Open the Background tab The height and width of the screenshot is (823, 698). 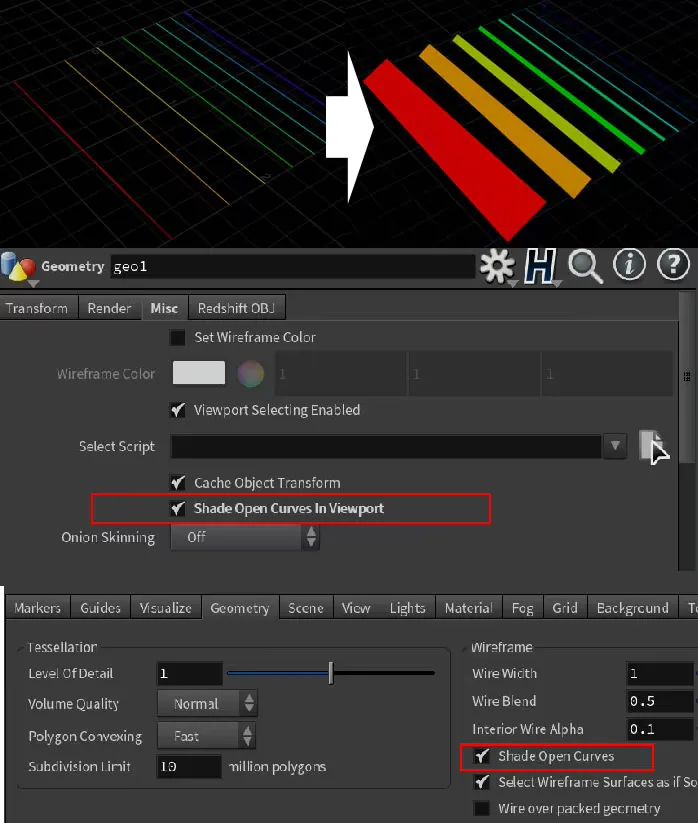click(x=632, y=608)
